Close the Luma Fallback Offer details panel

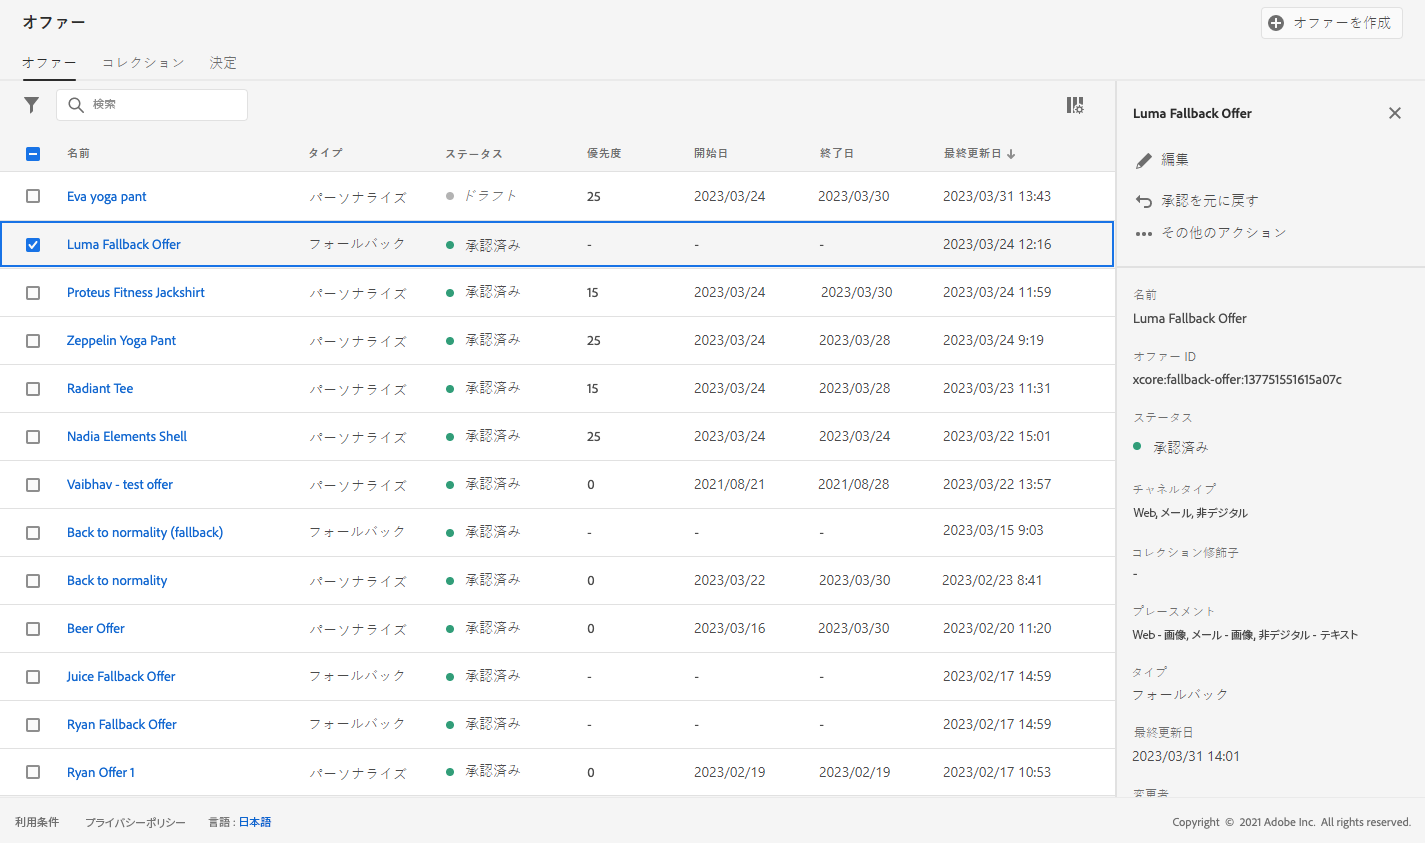click(x=1395, y=113)
